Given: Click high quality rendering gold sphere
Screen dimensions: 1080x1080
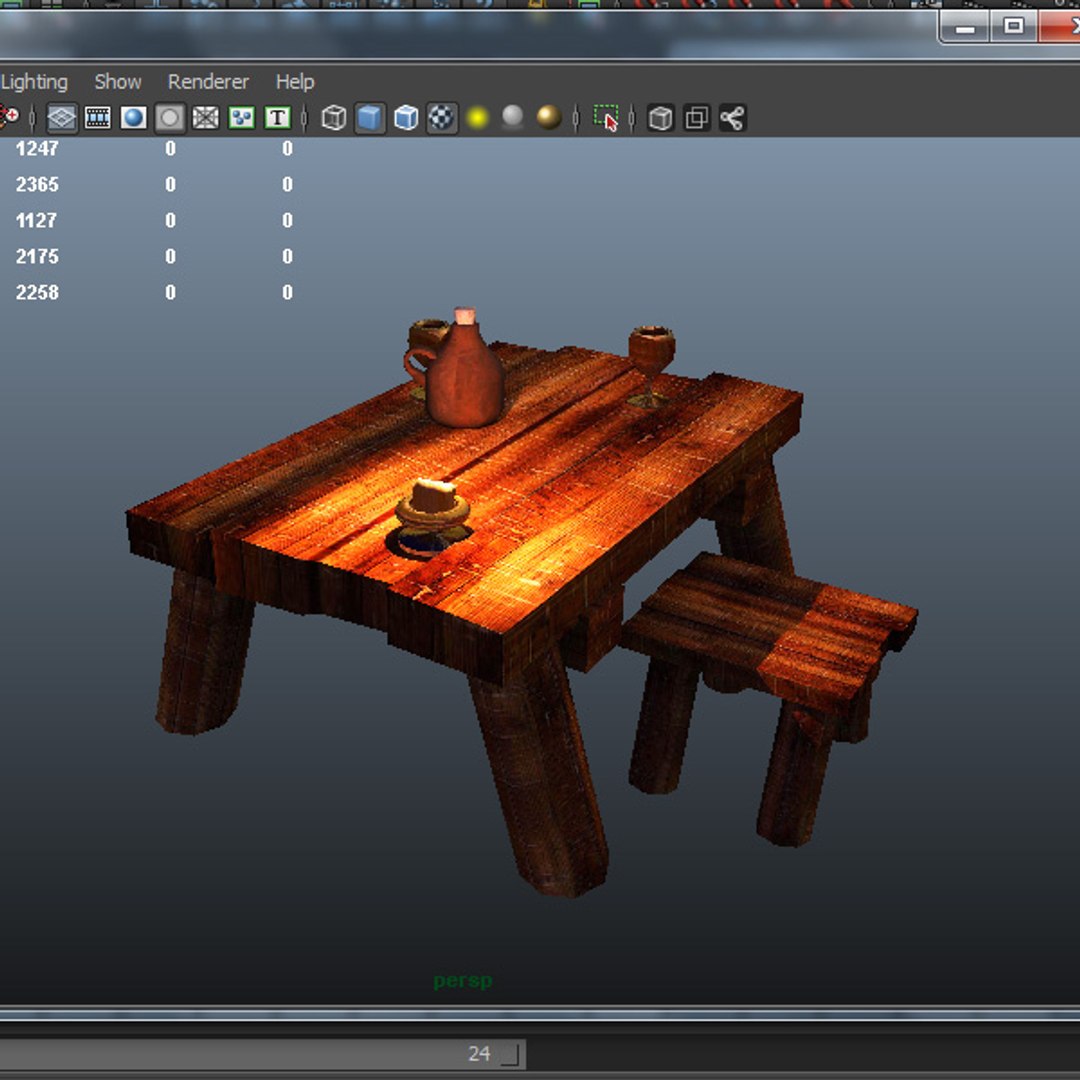Looking at the screenshot, I should coord(549,117).
